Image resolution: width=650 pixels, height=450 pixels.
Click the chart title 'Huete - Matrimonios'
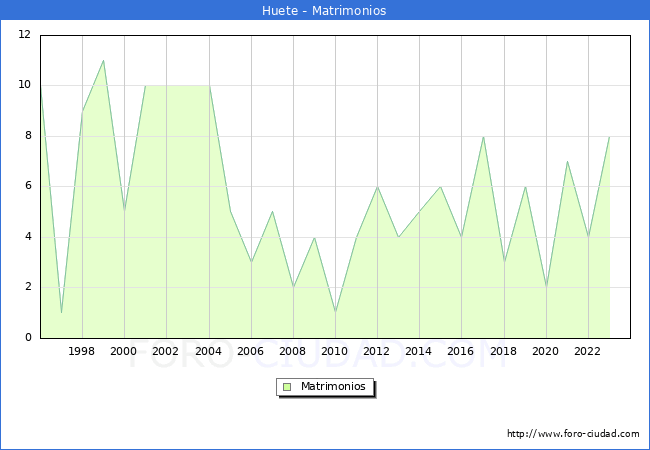324,10
